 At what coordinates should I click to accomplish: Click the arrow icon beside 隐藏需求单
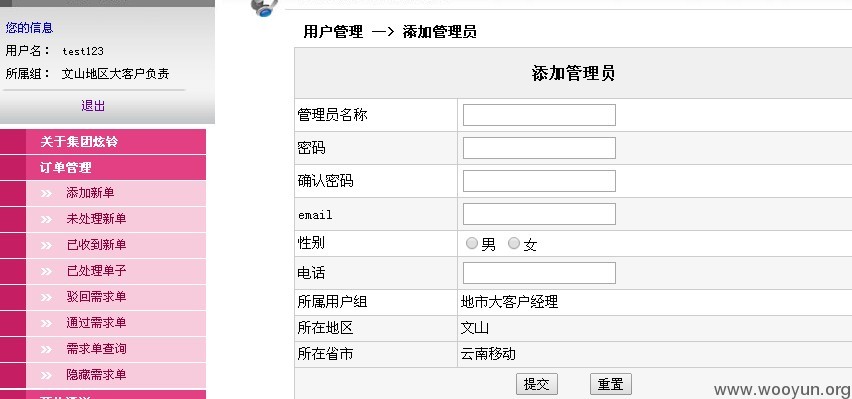point(46,376)
